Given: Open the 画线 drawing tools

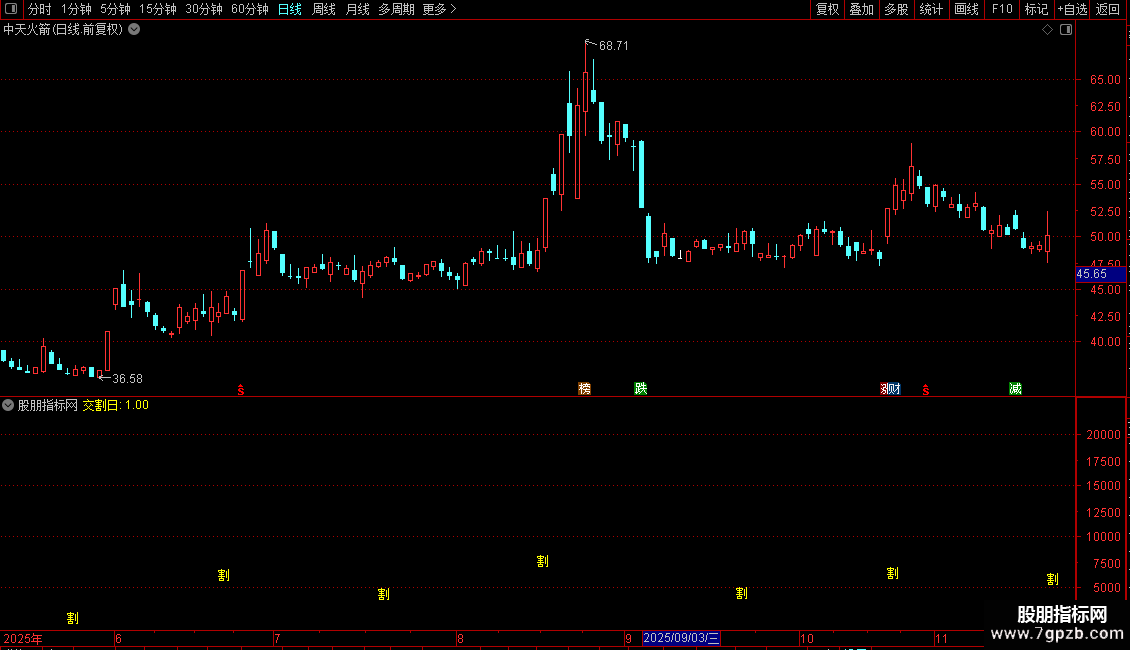Looking at the screenshot, I should click(x=966, y=9).
